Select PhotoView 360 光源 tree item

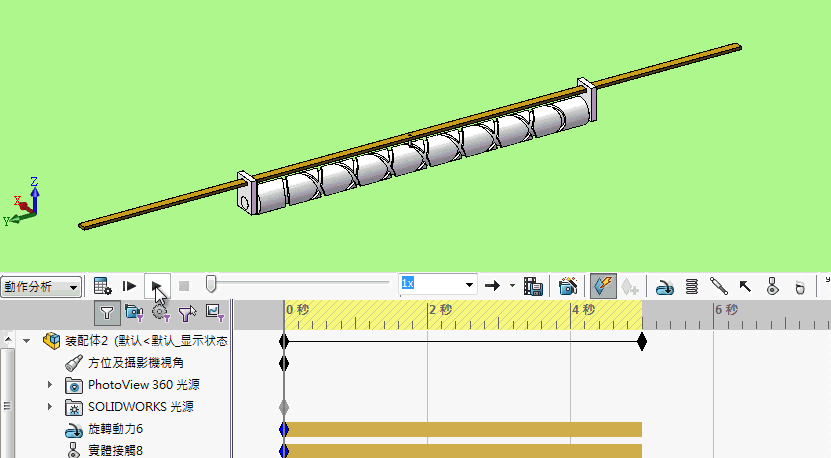coord(144,384)
